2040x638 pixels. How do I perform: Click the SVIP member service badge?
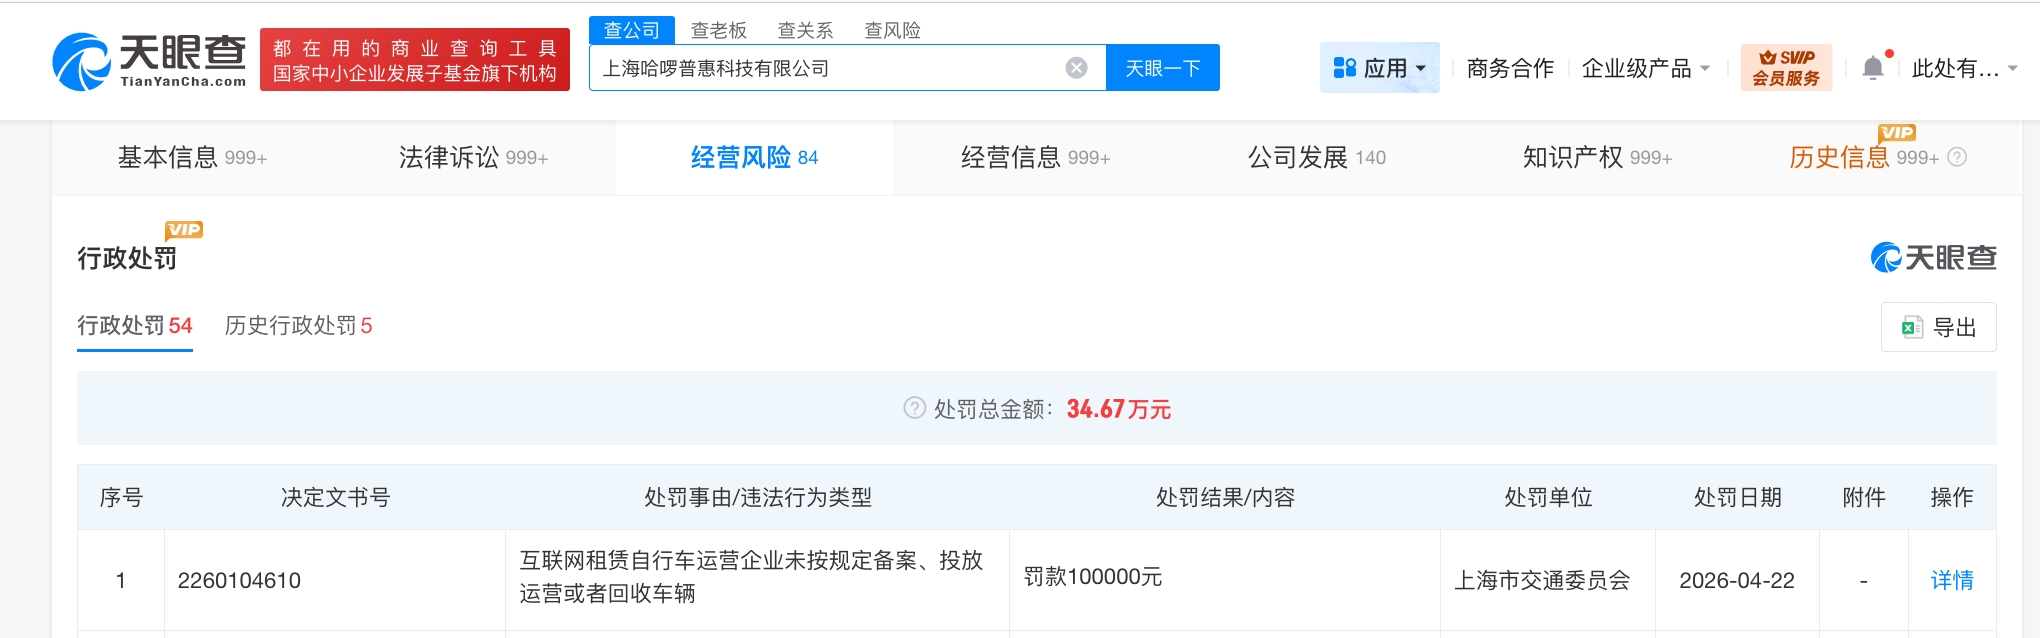pyautogui.click(x=1786, y=68)
